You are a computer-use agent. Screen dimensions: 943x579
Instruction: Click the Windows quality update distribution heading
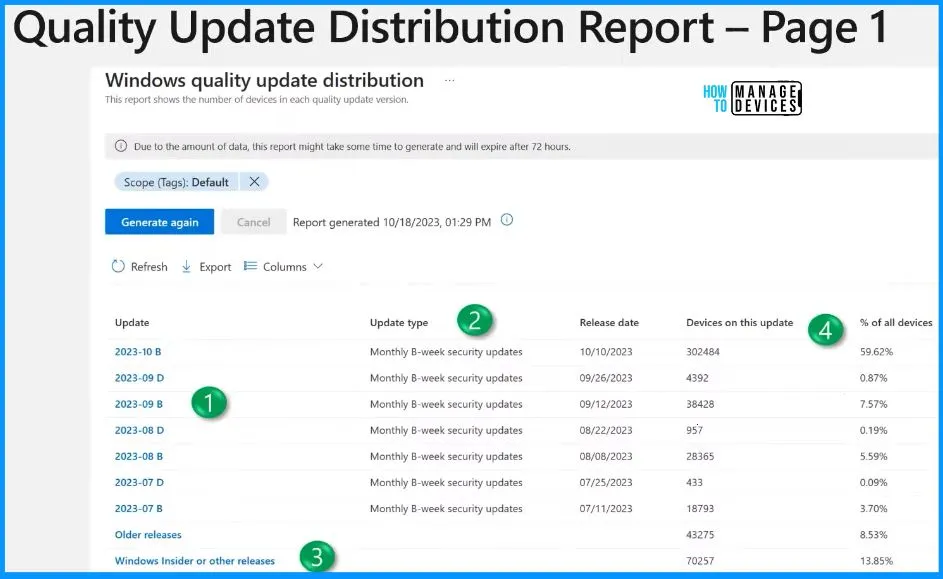coord(264,80)
